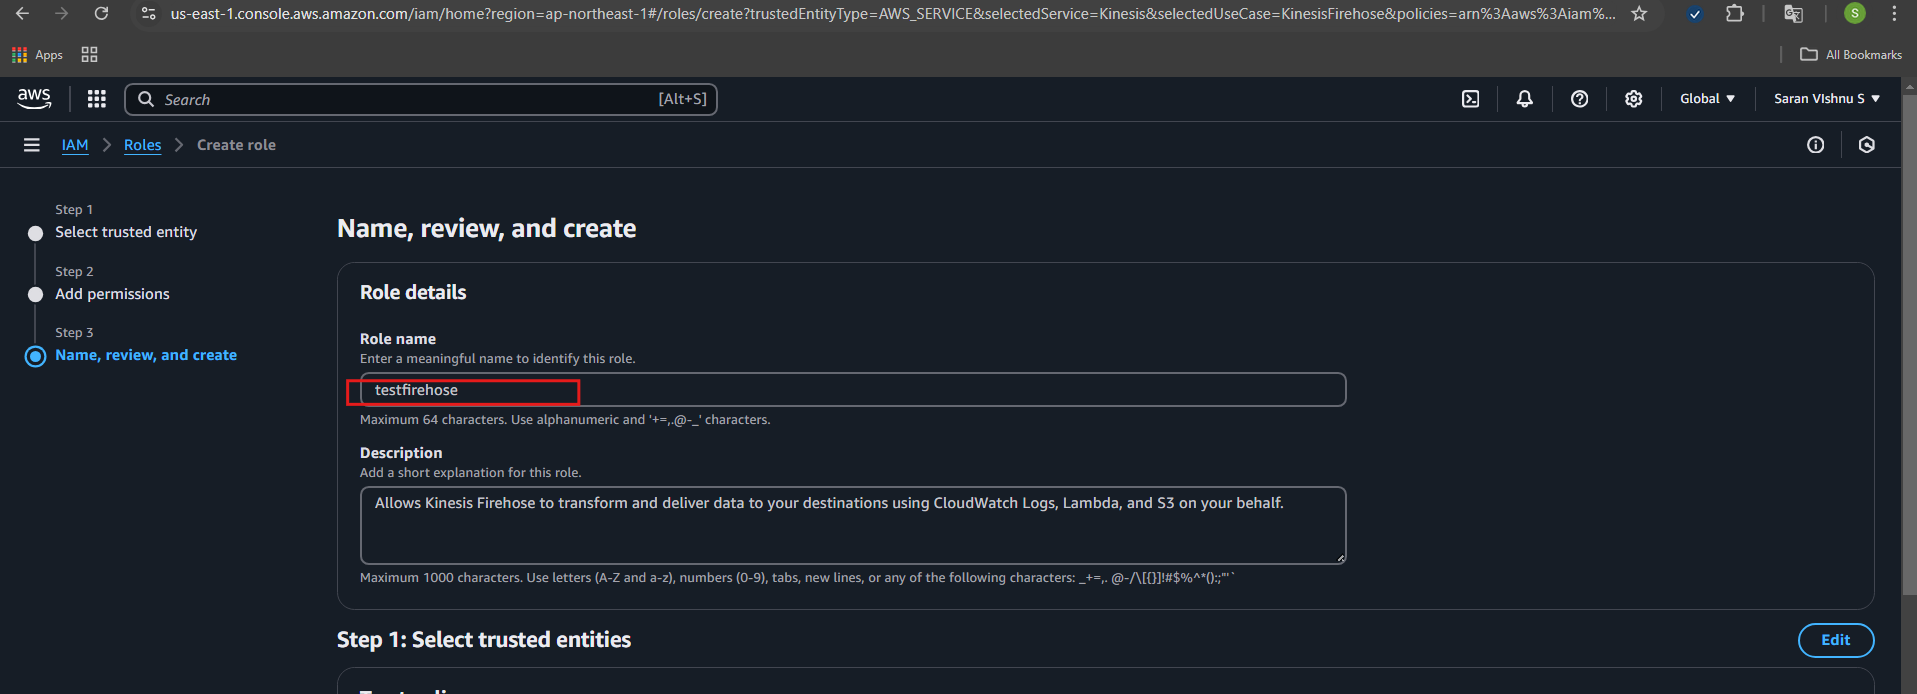Open the notifications bell
Image resolution: width=1917 pixels, height=694 pixels.
(1524, 99)
